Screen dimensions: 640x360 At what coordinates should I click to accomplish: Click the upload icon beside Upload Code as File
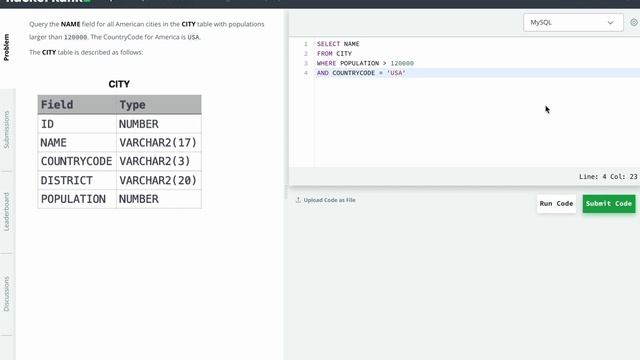[298, 200]
